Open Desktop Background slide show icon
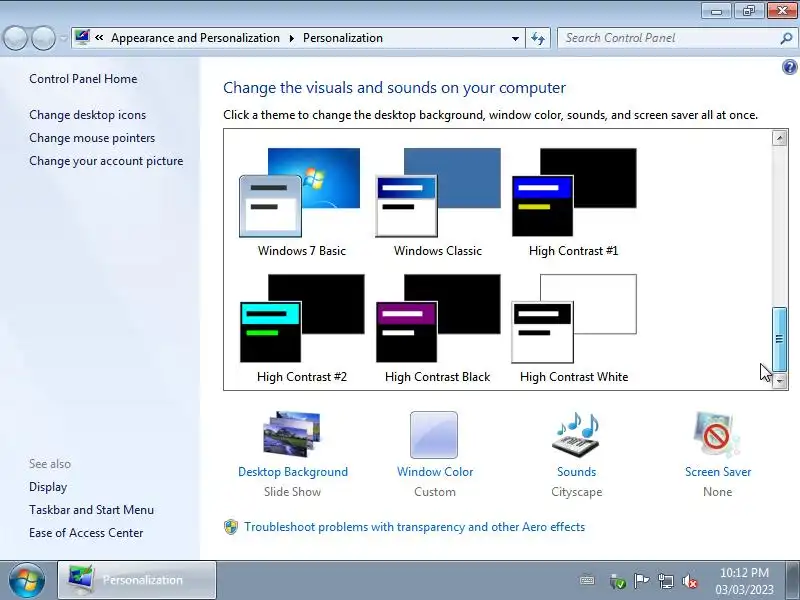Viewport: 800px width, 600px height. 292,434
